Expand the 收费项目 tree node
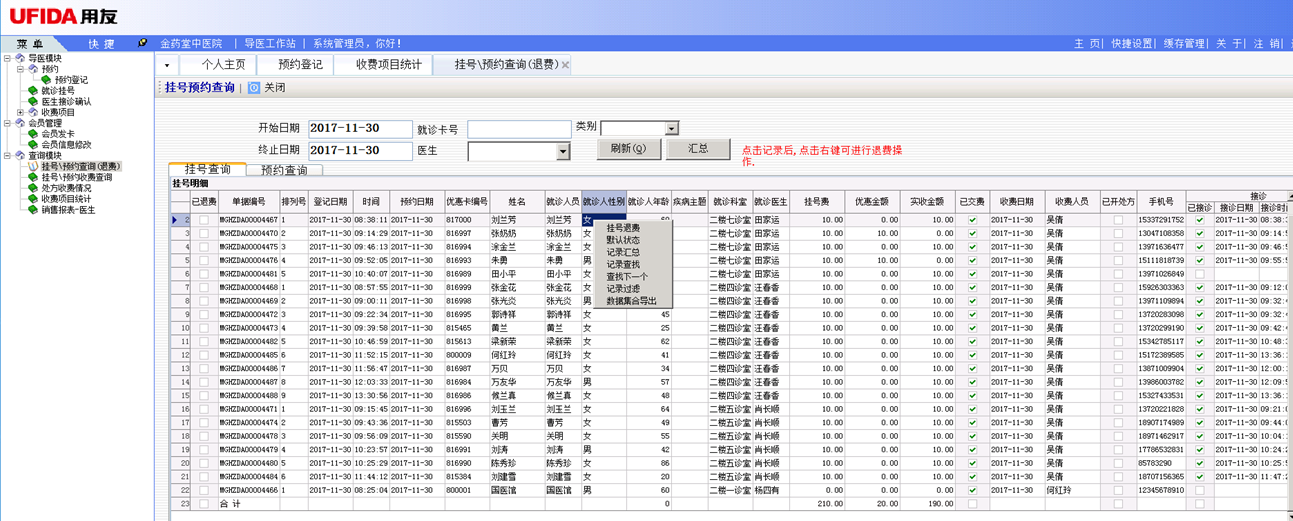Viewport: 1293px width, 521px height. coord(20,113)
